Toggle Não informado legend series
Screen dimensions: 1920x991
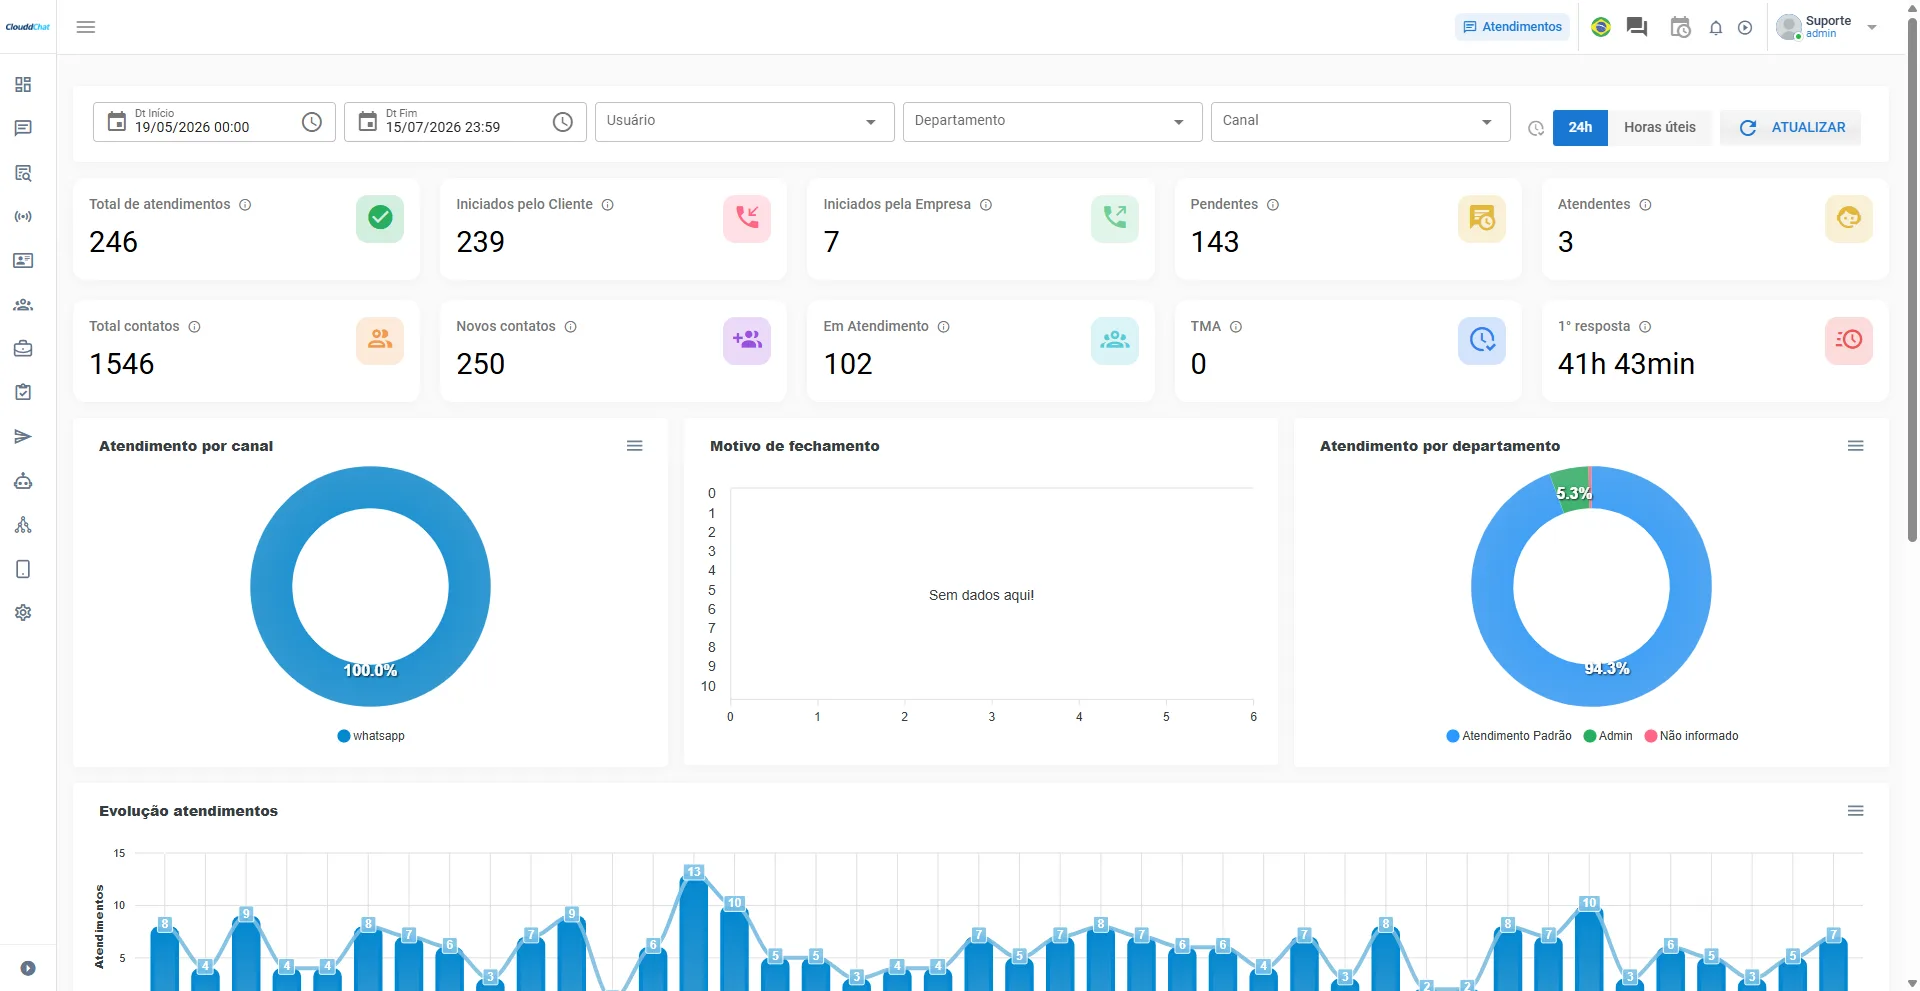1692,736
